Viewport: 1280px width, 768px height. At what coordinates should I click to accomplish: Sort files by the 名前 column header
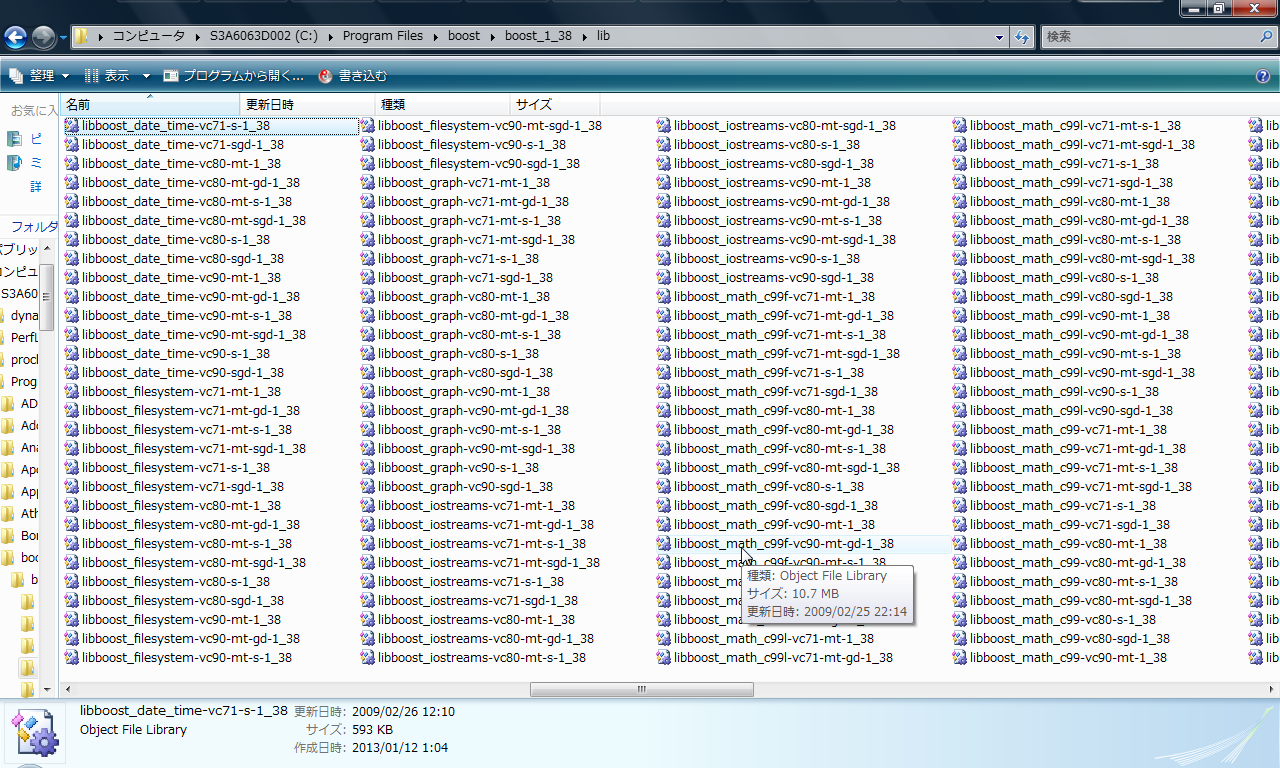[x=78, y=104]
